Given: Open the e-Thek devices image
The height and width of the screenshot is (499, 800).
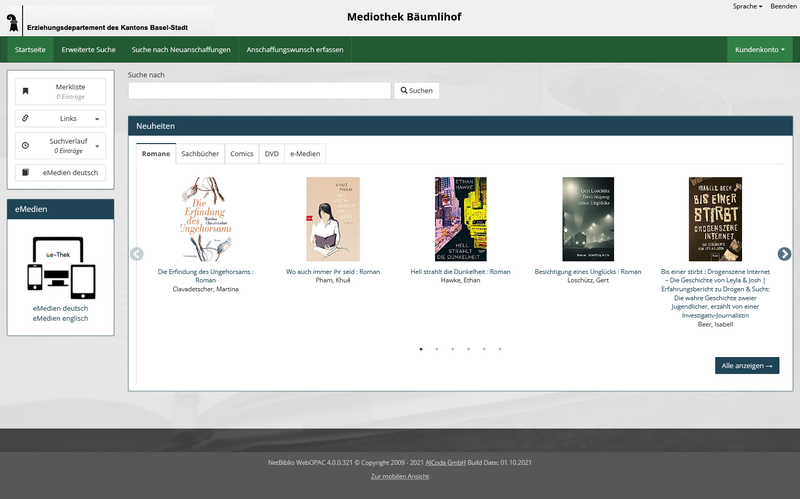Looking at the screenshot, I should [x=61, y=268].
